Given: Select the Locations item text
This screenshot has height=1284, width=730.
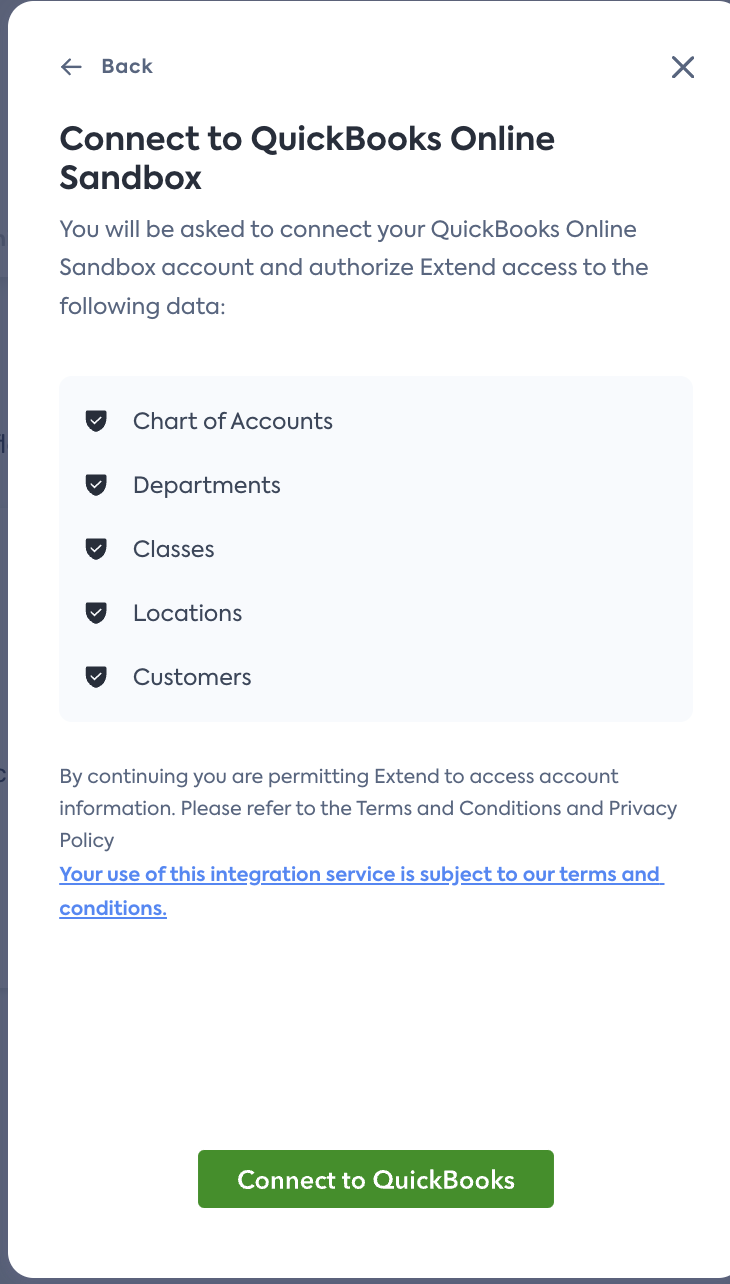Looking at the screenshot, I should 188,613.
